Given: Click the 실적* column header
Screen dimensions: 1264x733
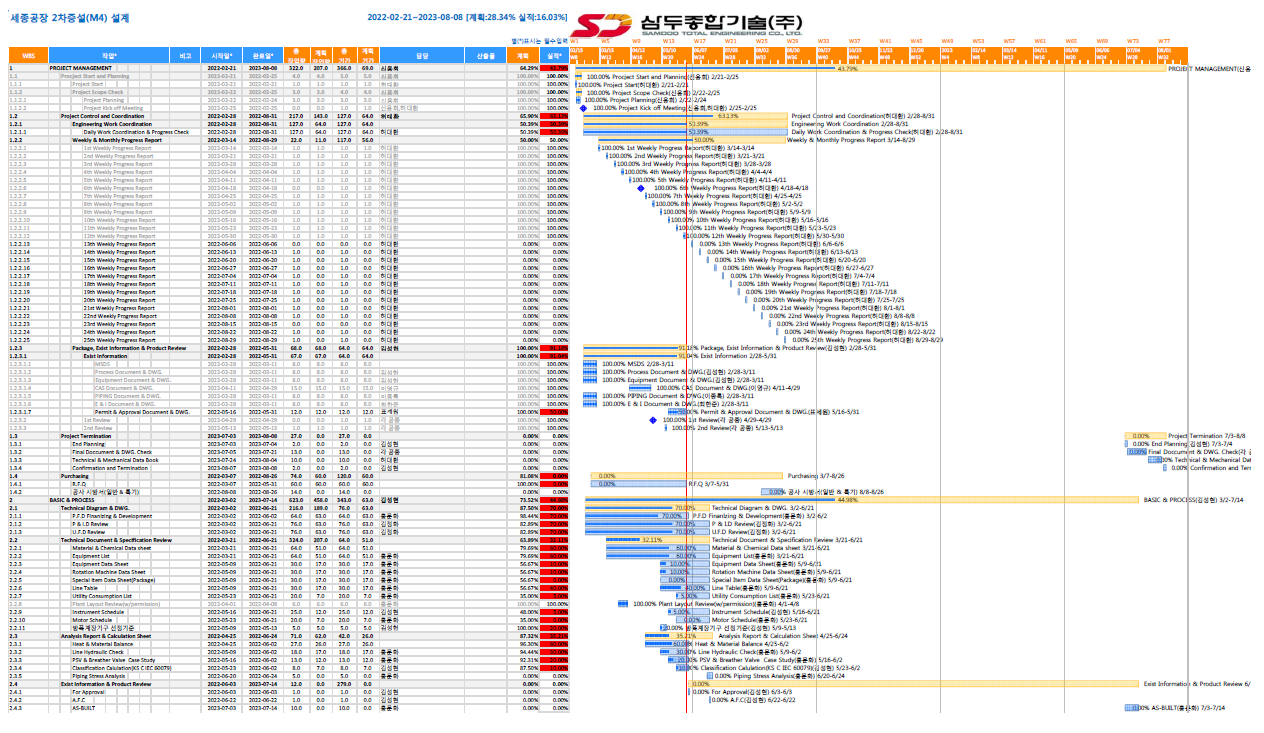Looking at the screenshot, I should click(556, 56).
